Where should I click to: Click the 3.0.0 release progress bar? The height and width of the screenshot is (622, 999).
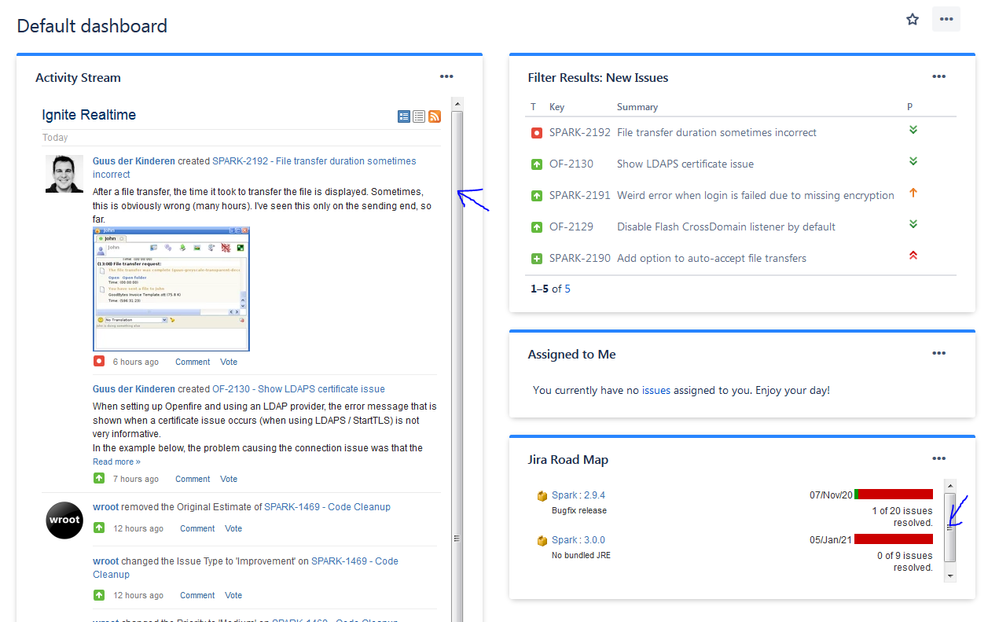pos(894,539)
